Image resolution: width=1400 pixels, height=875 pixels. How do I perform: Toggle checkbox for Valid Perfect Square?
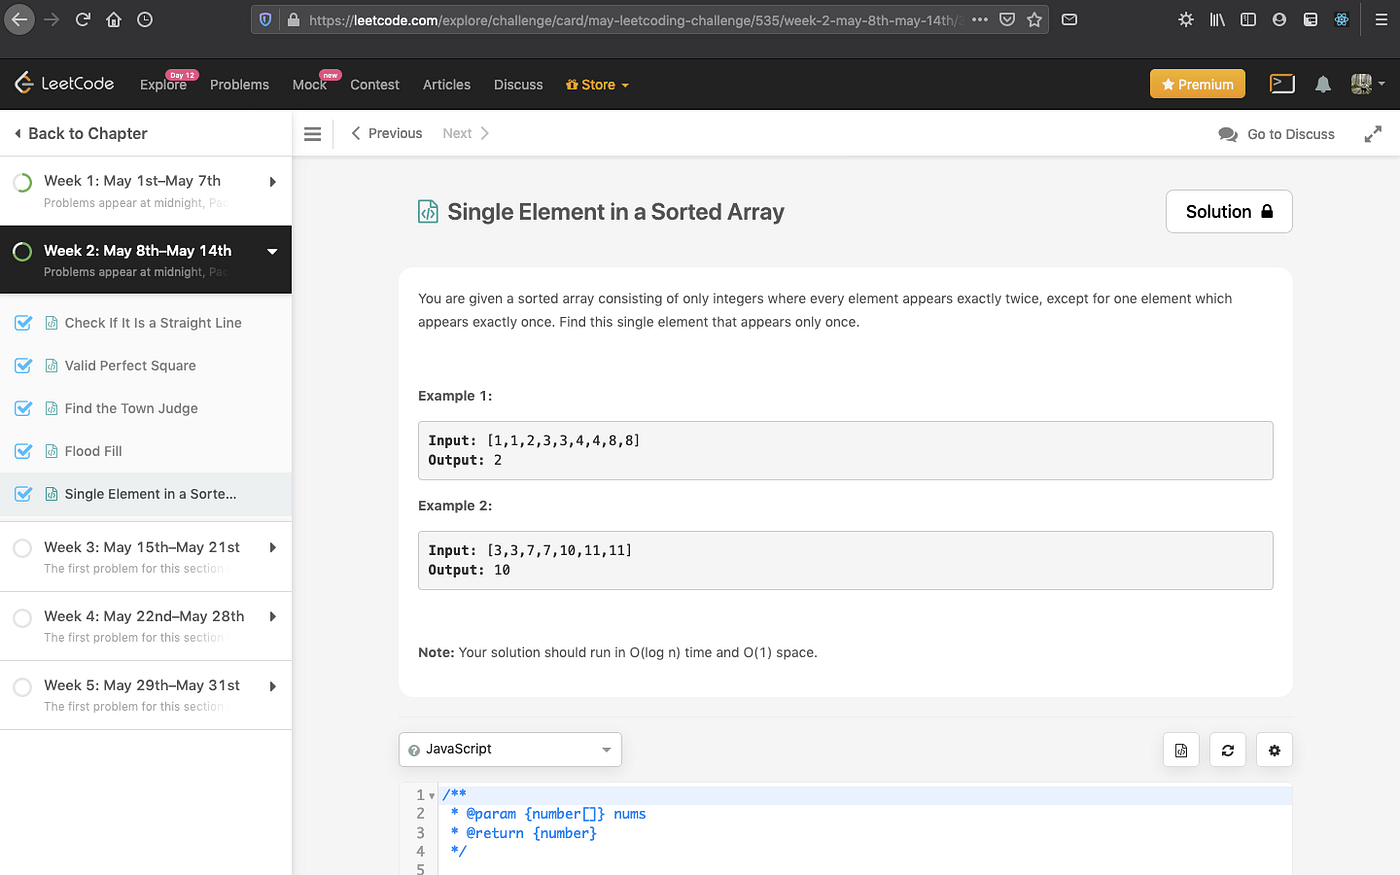click(x=24, y=366)
